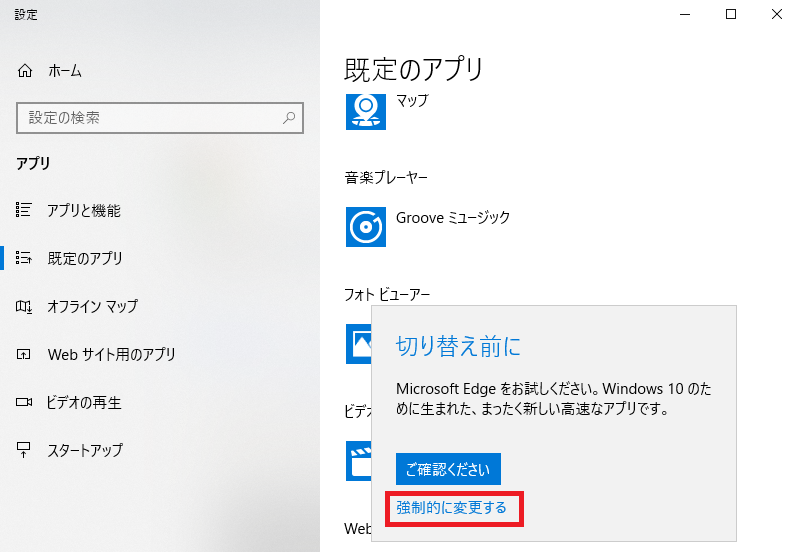
Task: Click the Web サイト用のアプリ icon
Action: [x=23, y=354]
